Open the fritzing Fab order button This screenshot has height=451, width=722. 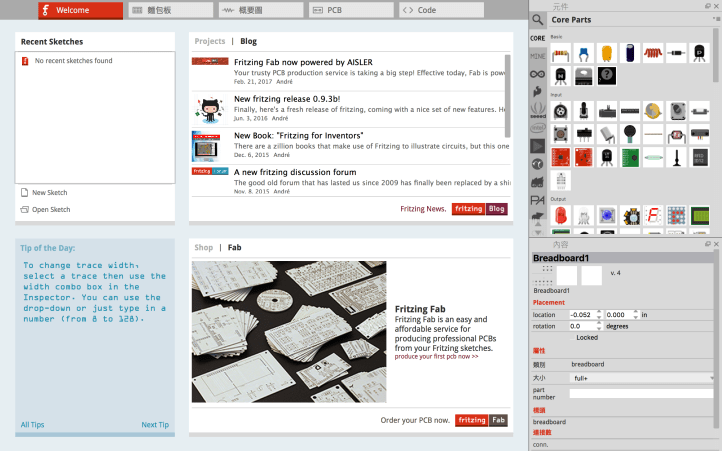point(480,421)
